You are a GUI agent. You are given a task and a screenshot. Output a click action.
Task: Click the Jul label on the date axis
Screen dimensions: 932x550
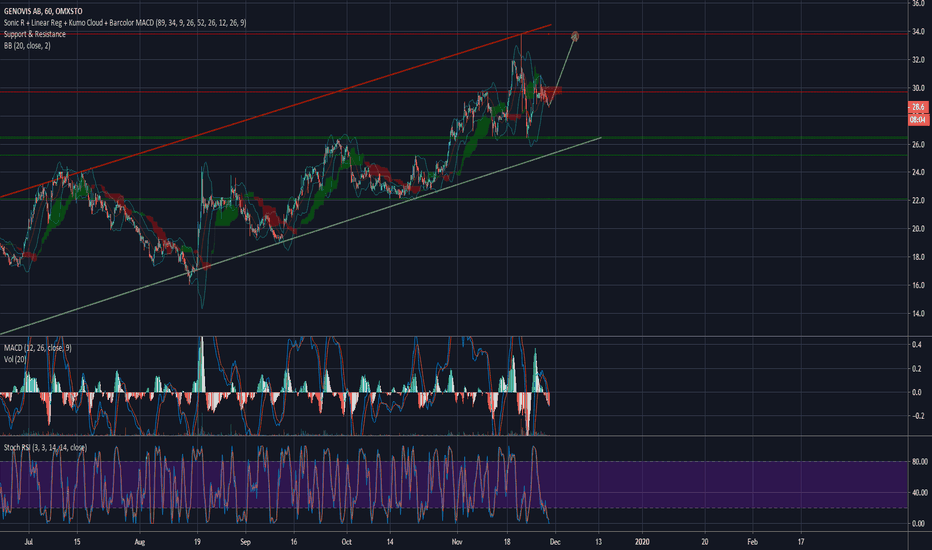point(29,542)
